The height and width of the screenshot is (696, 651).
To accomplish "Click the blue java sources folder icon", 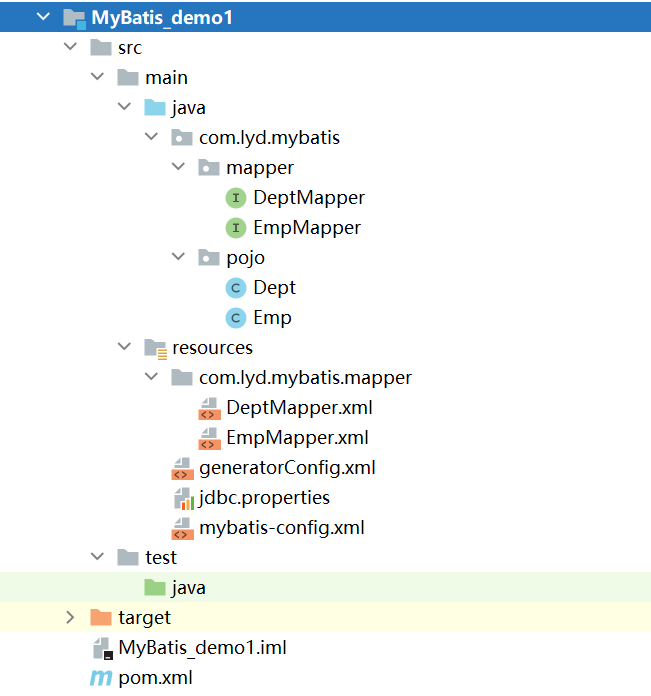I will coord(155,108).
